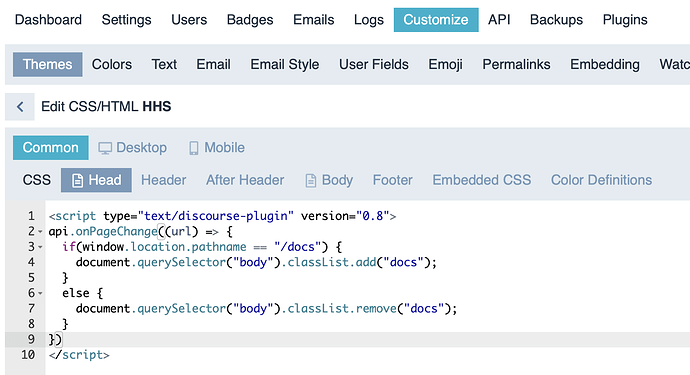The height and width of the screenshot is (375, 690).
Task: Click the theme name HHS in the heading
Action: pos(157,107)
